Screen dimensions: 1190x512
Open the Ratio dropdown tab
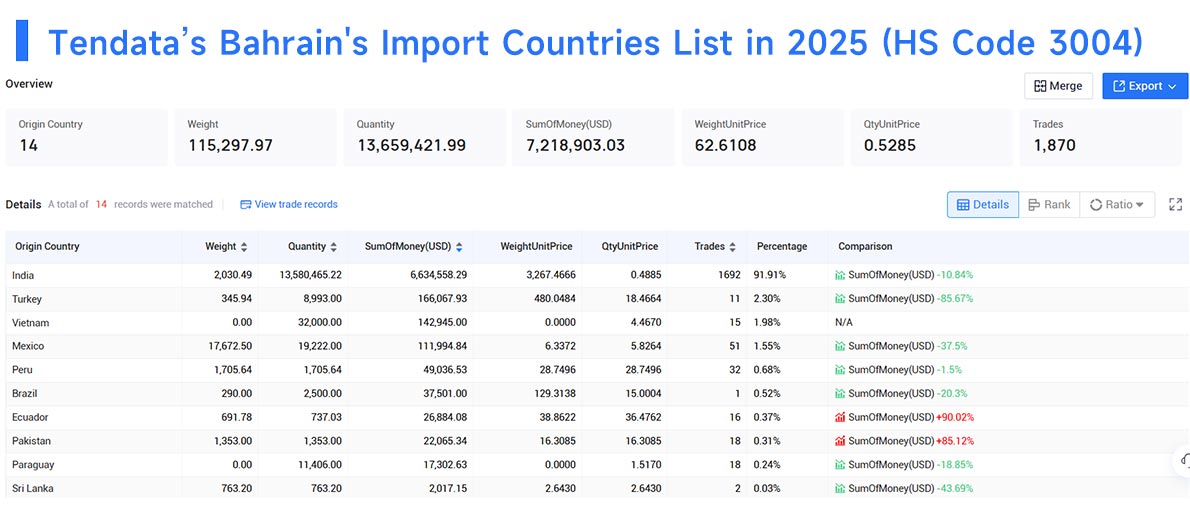[x=1116, y=204]
